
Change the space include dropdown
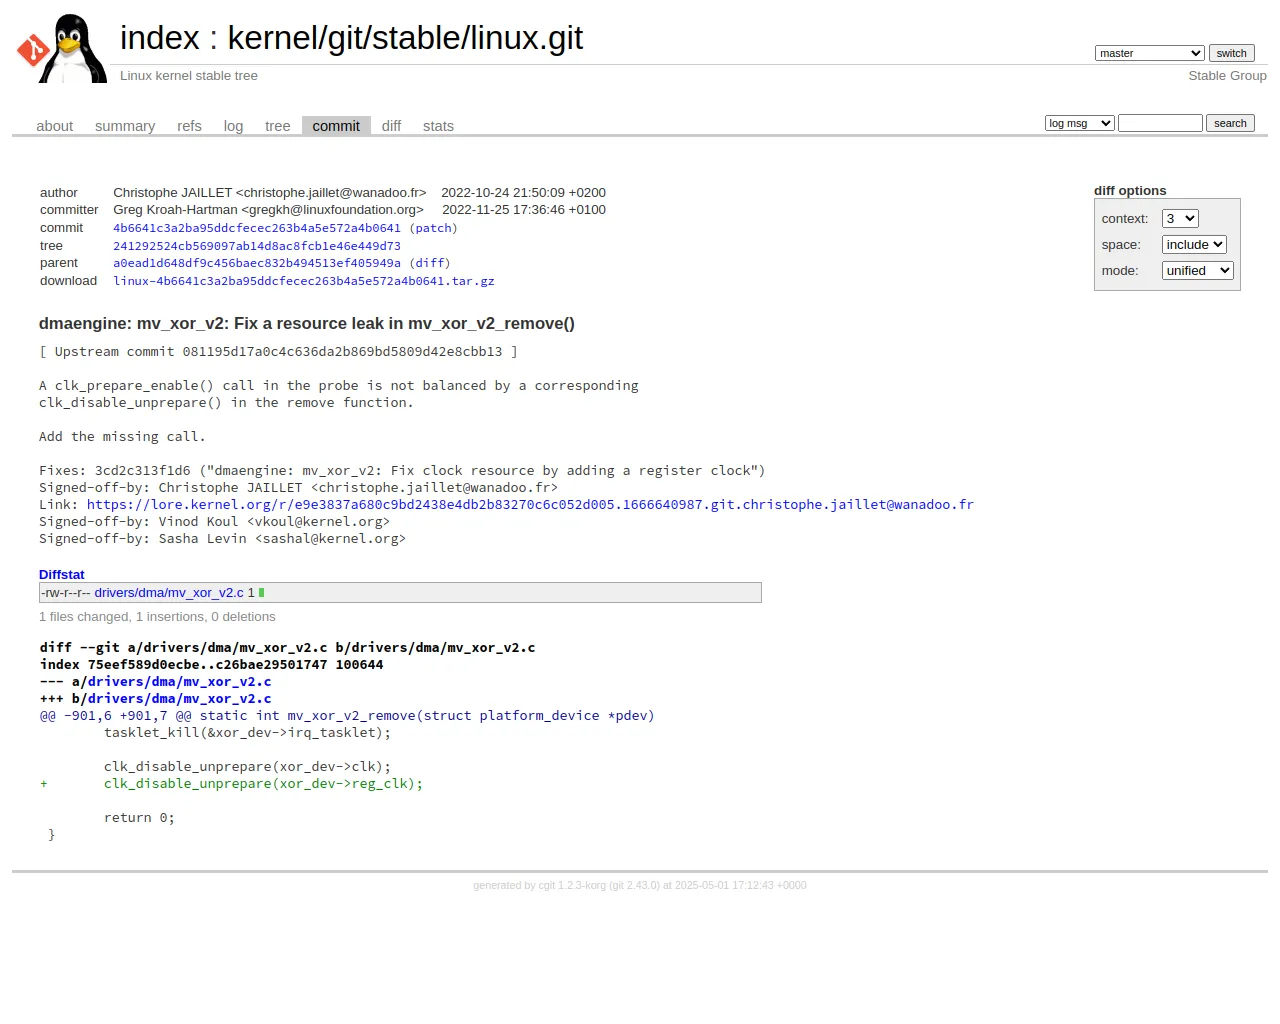(x=1194, y=245)
